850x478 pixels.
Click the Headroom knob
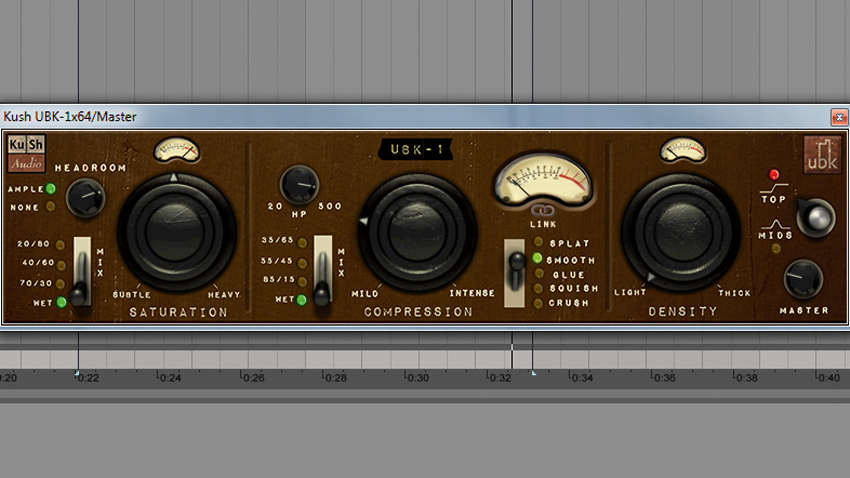click(85, 198)
